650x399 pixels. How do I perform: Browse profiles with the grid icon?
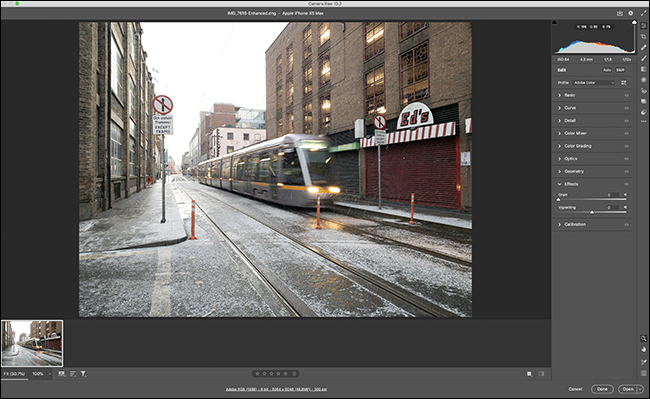(623, 83)
